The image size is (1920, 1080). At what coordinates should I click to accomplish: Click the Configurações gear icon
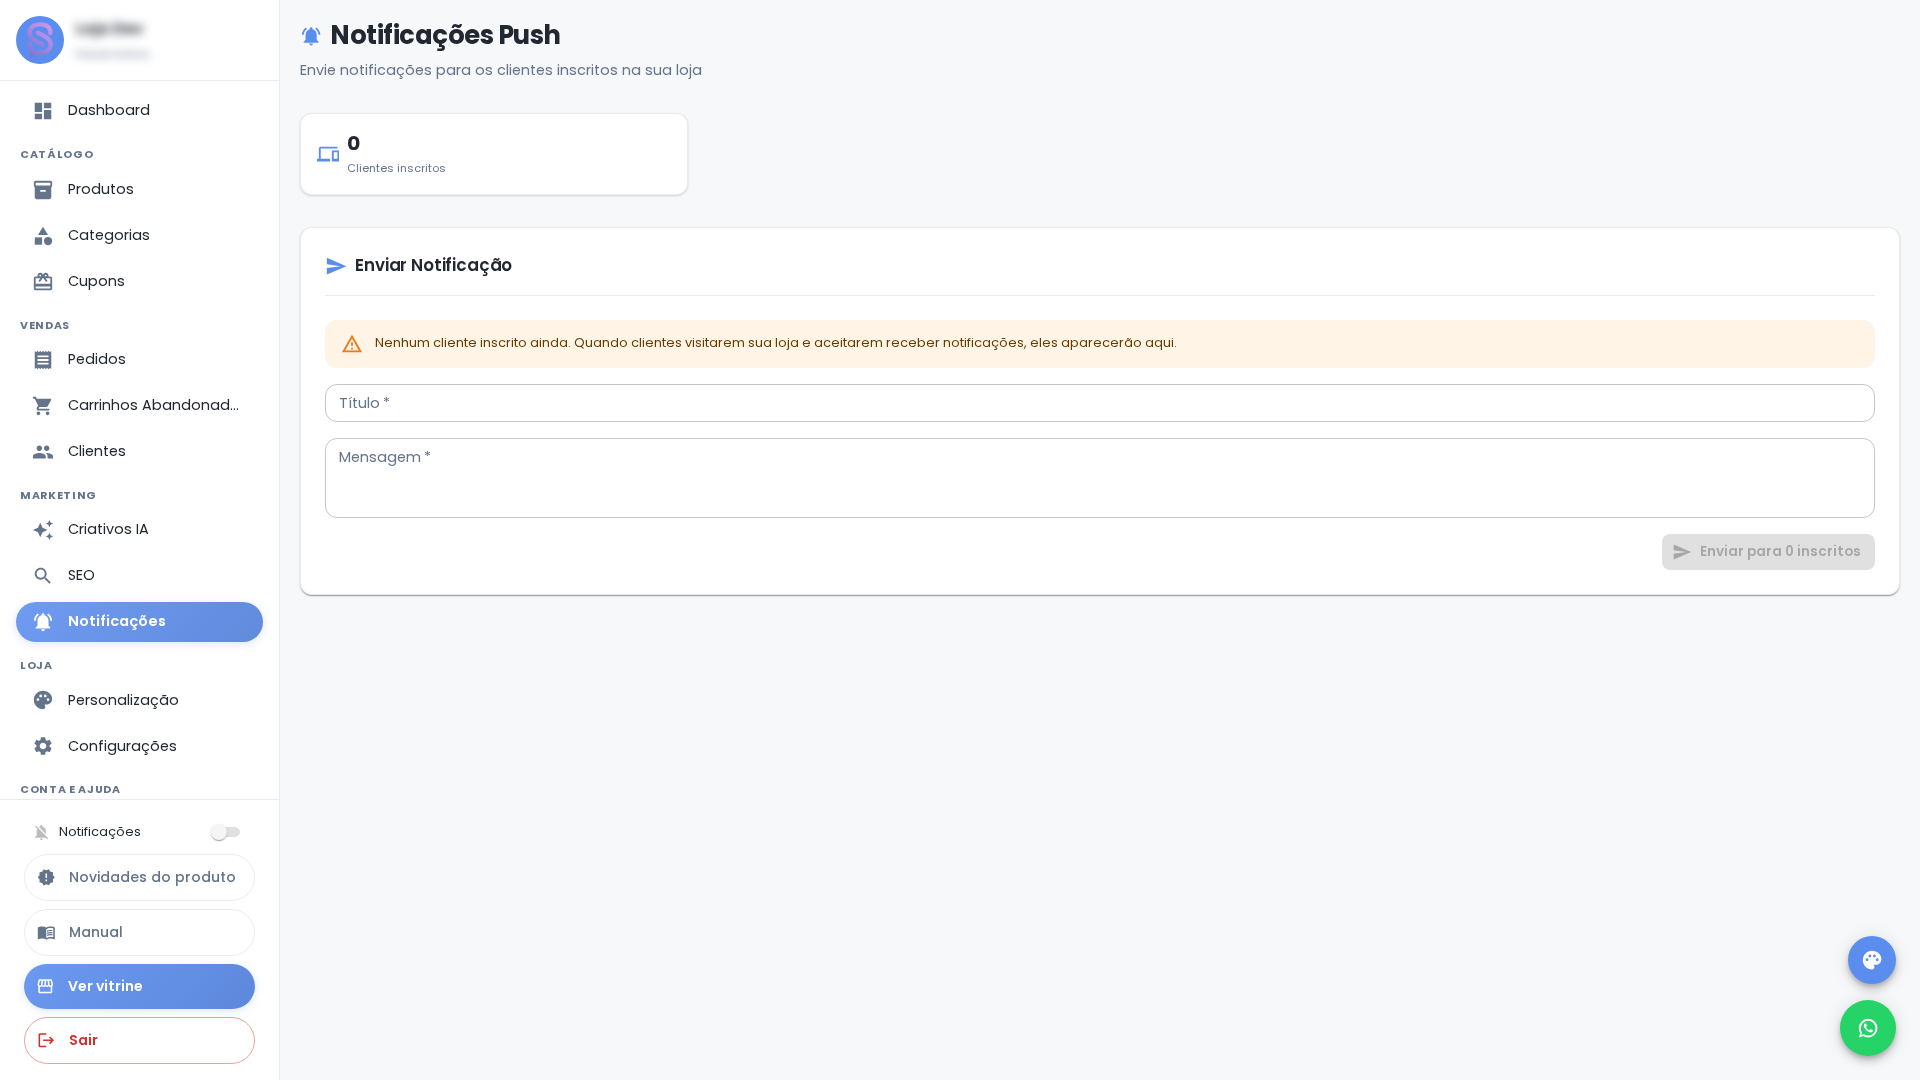[x=43, y=746]
